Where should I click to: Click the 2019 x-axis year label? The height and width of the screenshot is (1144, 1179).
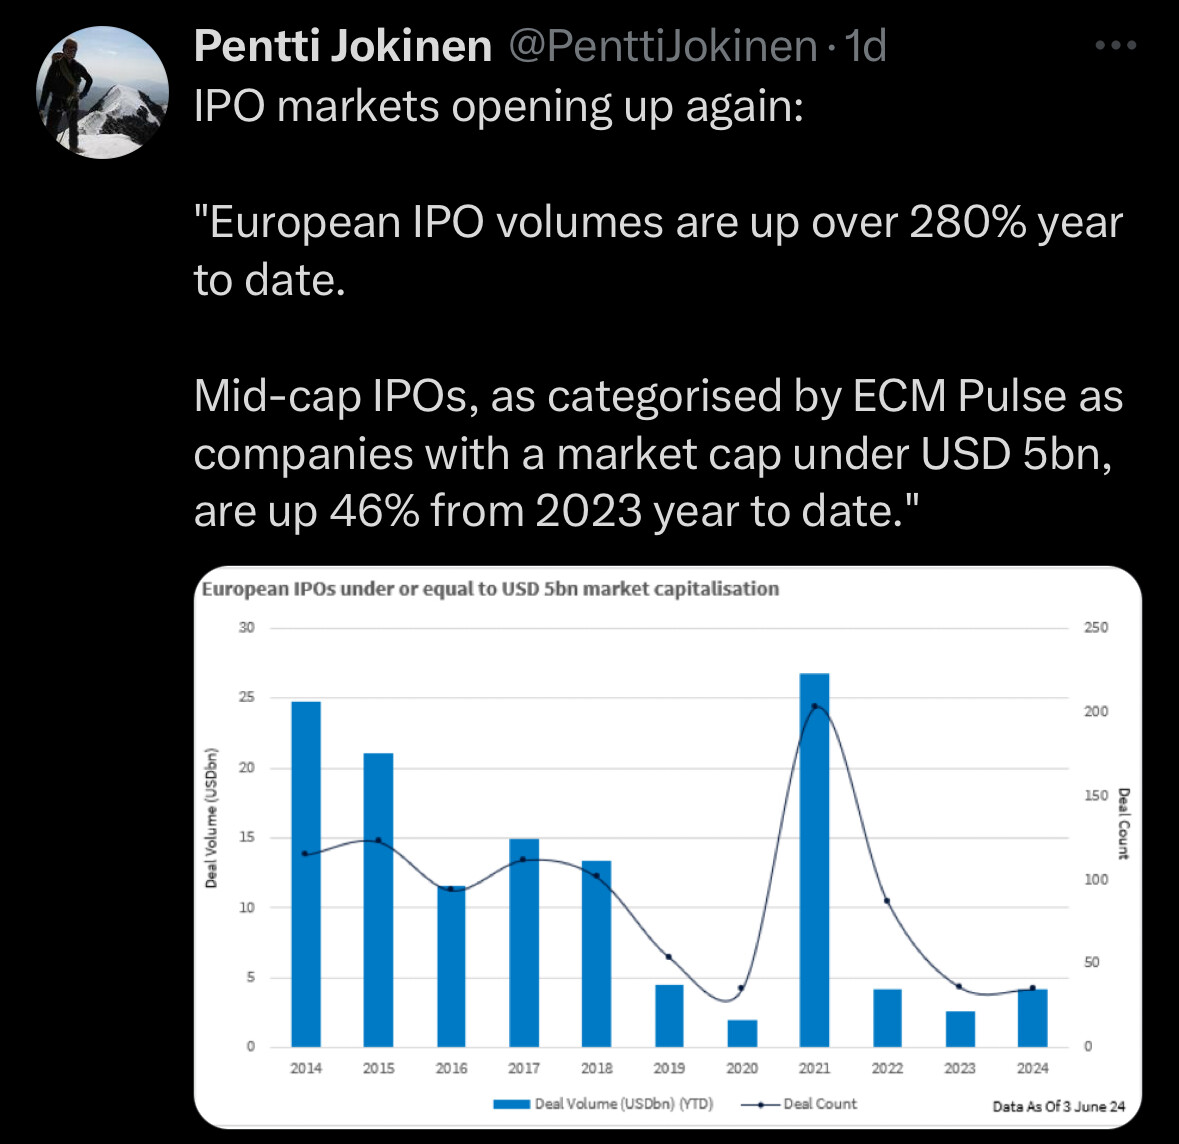point(669,1068)
